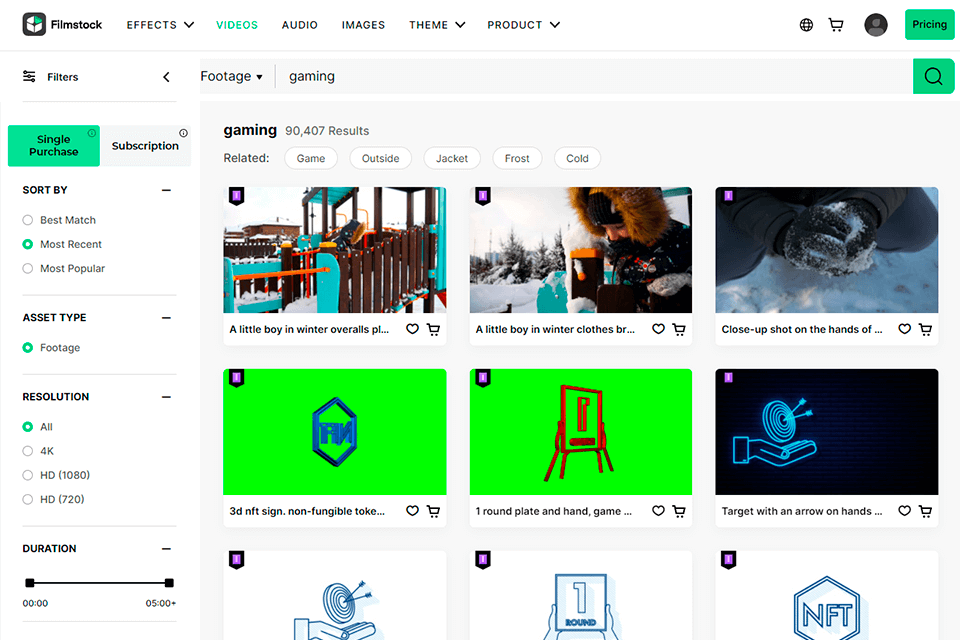Click the related tag Outside
This screenshot has width=960, height=640.
click(380, 158)
